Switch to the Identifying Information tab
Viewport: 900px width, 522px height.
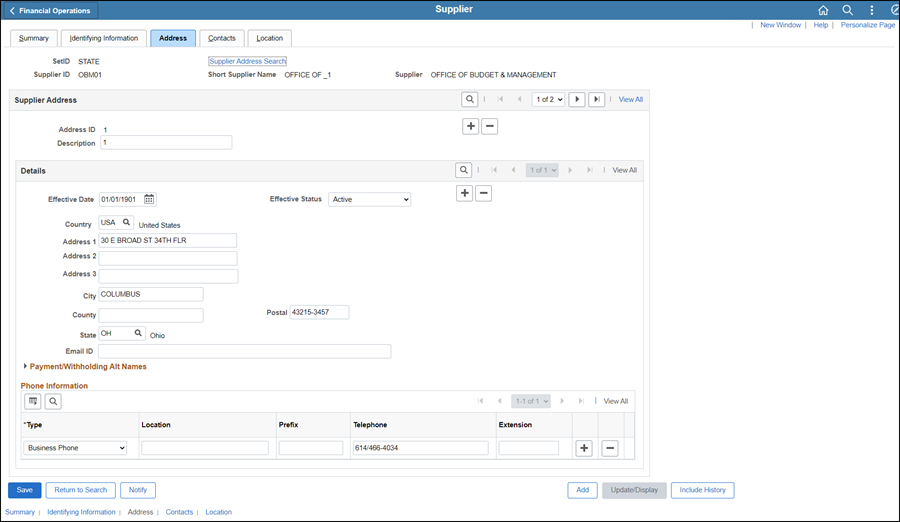[x=104, y=38]
